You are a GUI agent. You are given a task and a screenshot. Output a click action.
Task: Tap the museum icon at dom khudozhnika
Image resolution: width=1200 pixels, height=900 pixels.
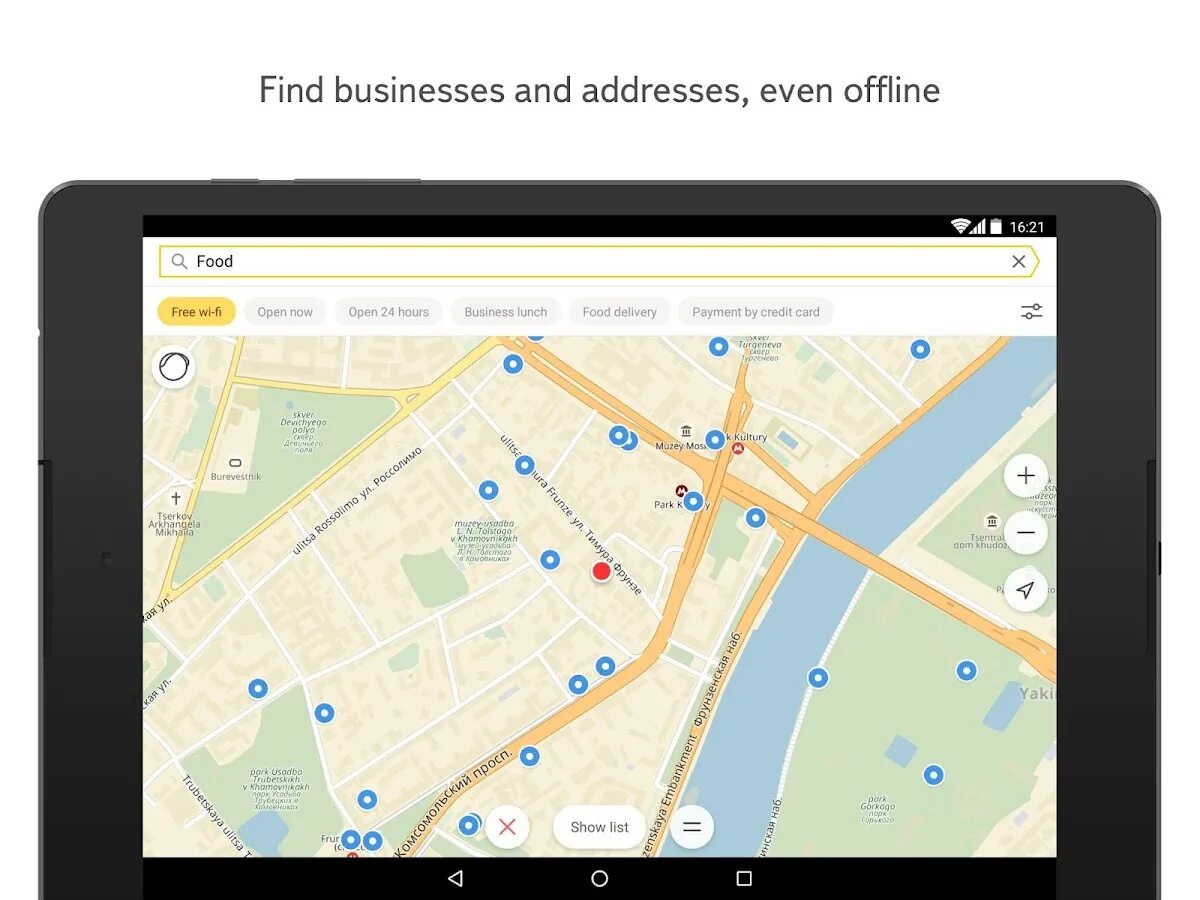992,521
